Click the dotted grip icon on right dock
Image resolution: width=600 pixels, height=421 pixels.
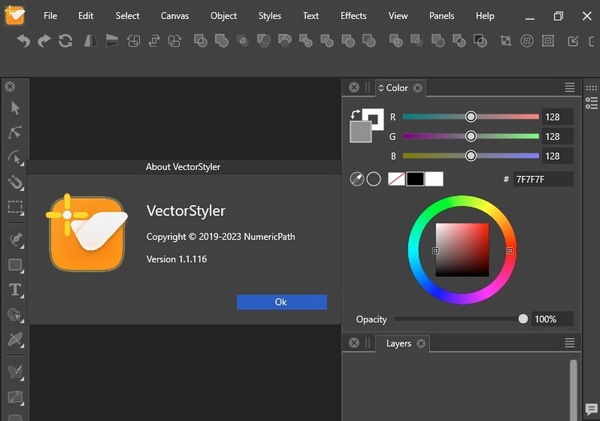pyautogui.click(x=592, y=88)
